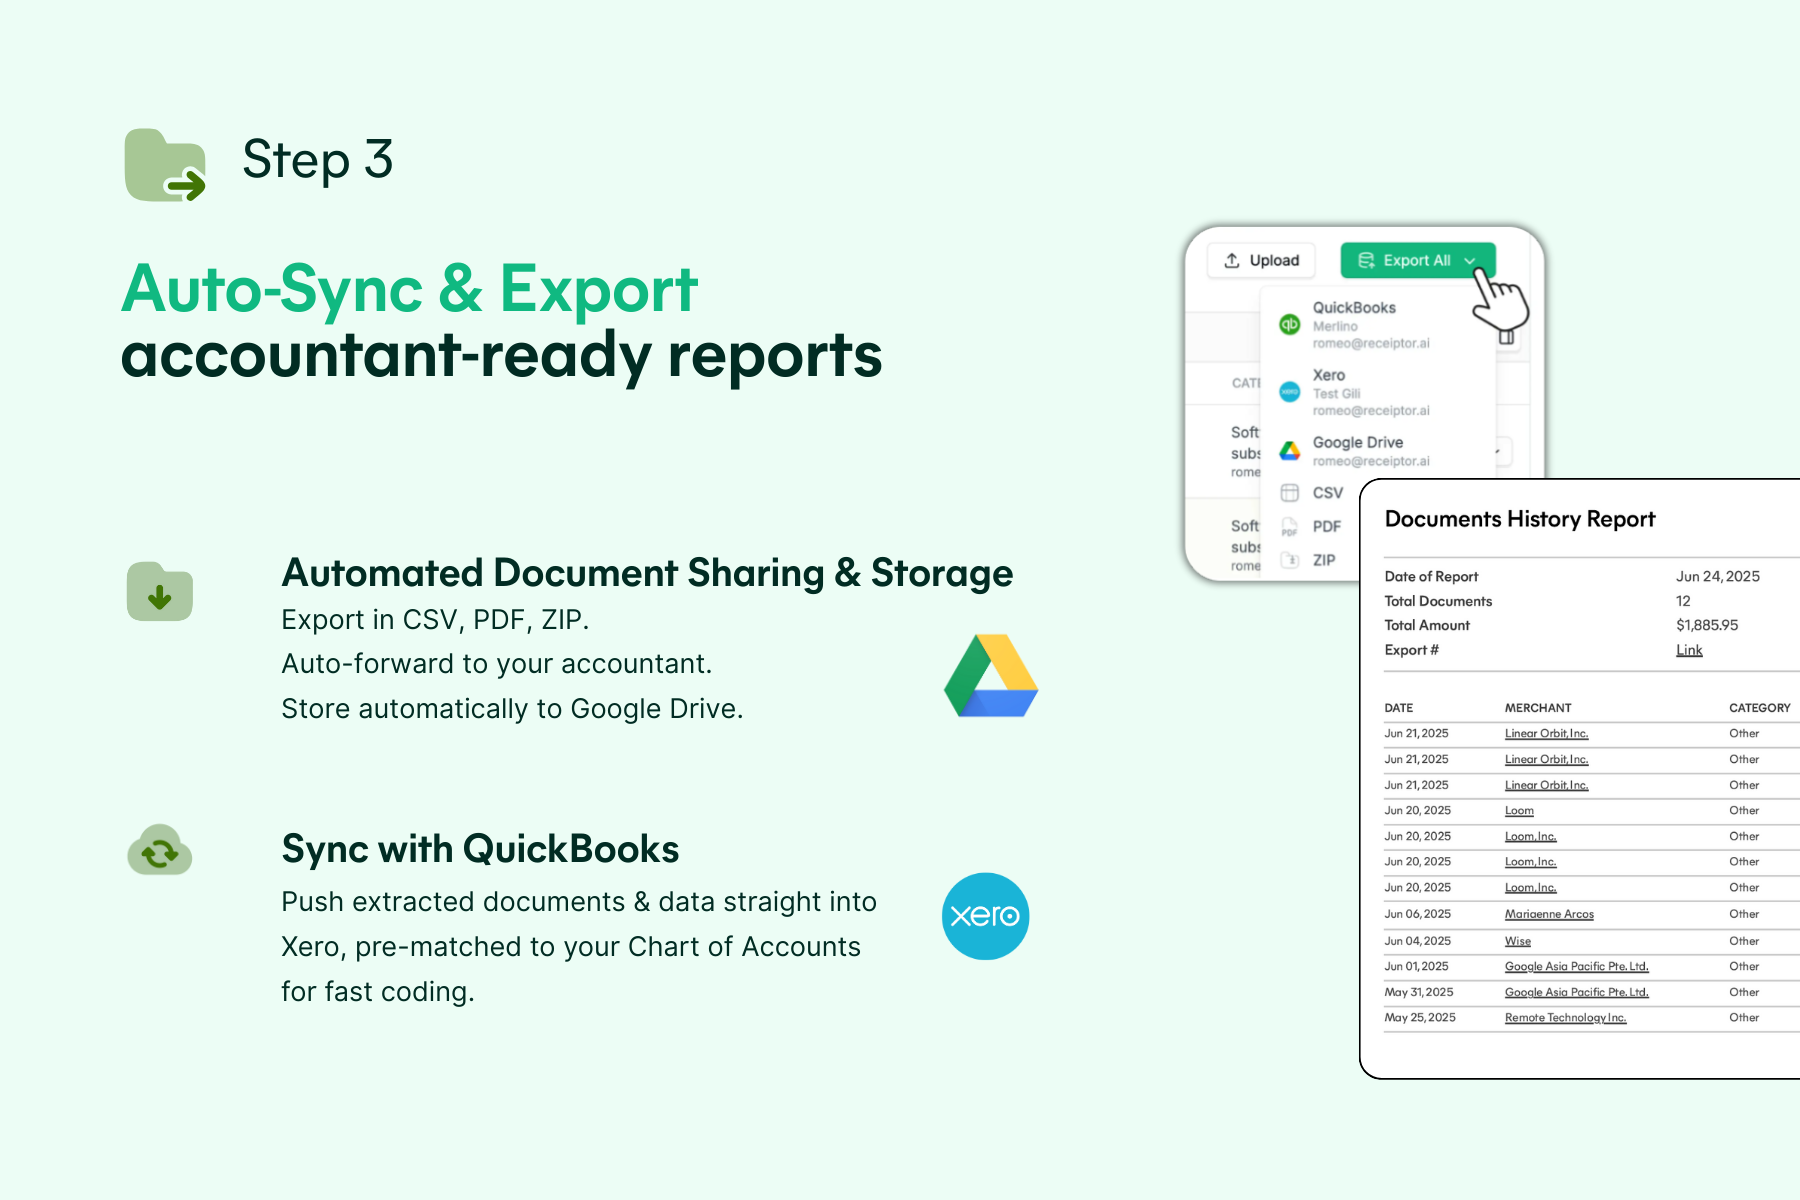This screenshot has width=1800, height=1200.
Task: Choose Google Drive from the export menu
Action: (1356, 451)
